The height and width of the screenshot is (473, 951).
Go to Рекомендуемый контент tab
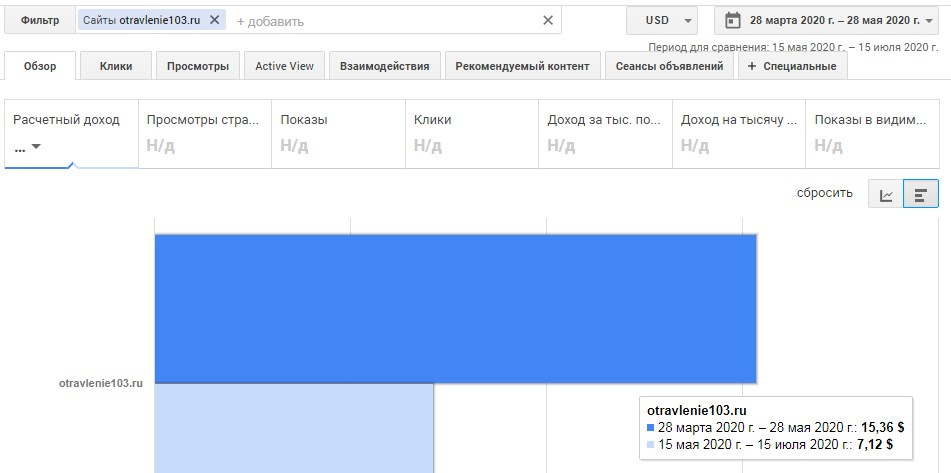522,66
